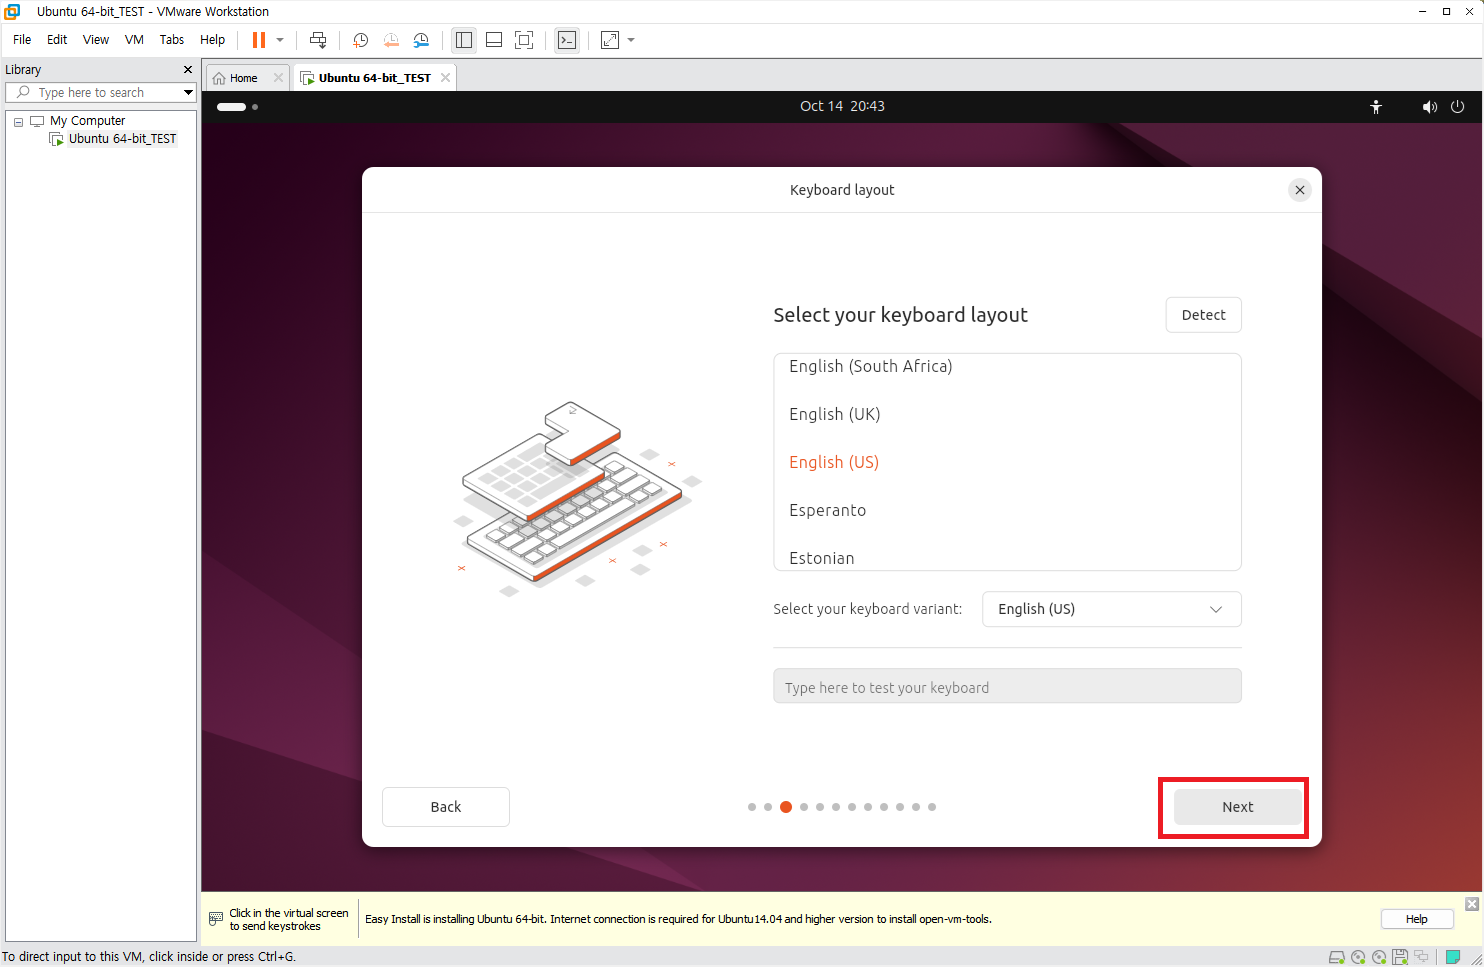The image size is (1484, 967).
Task: Toggle the console view icon
Action: click(x=567, y=40)
